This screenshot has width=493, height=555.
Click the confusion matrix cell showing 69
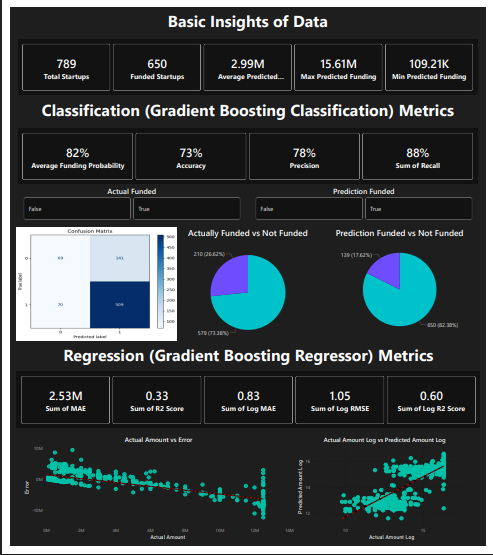tap(60, 258)
